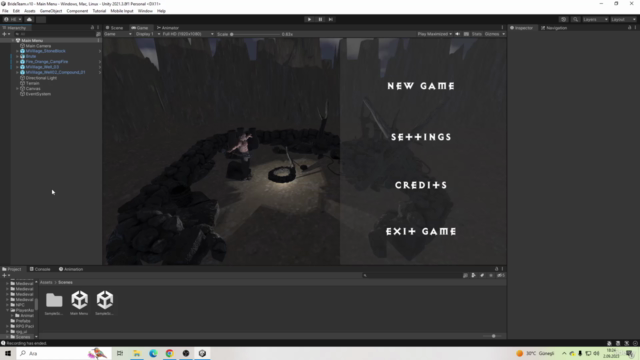
Task: Toggle the Hierarchy panel lock icon
Action: (92, 28)
